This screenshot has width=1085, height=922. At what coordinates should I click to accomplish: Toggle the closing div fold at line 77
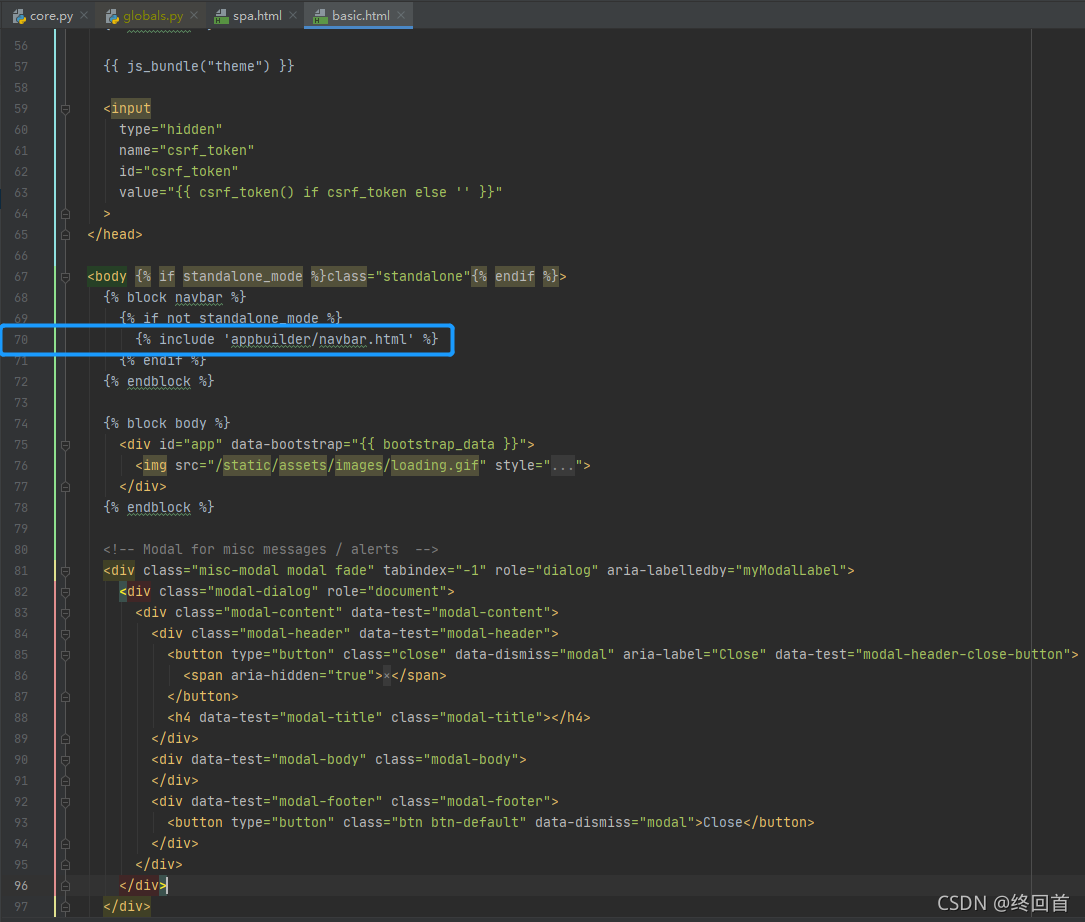65,487
